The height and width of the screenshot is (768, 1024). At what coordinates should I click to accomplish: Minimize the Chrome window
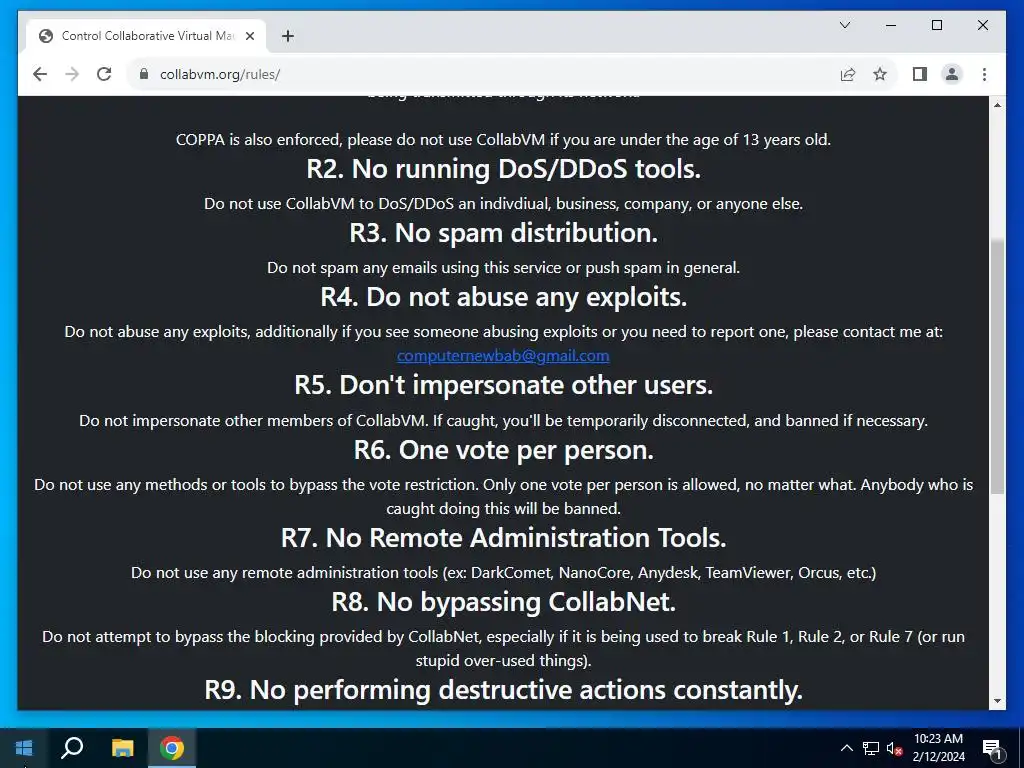(891, 25)
